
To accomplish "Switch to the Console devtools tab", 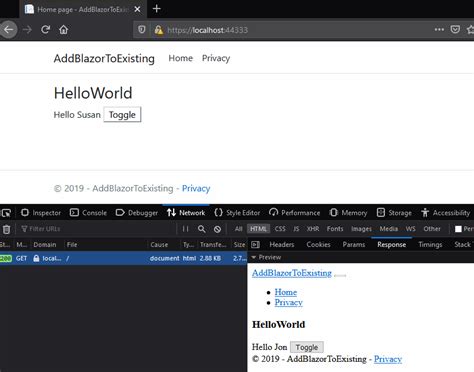I will point(88,213).
